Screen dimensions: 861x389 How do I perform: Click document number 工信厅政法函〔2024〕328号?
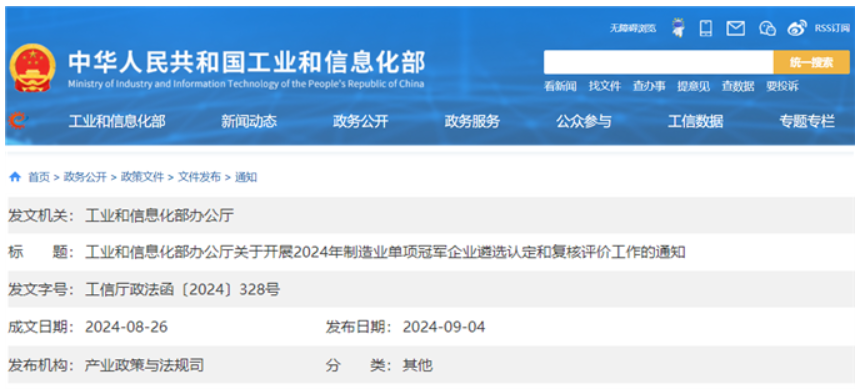pos(182,290)
